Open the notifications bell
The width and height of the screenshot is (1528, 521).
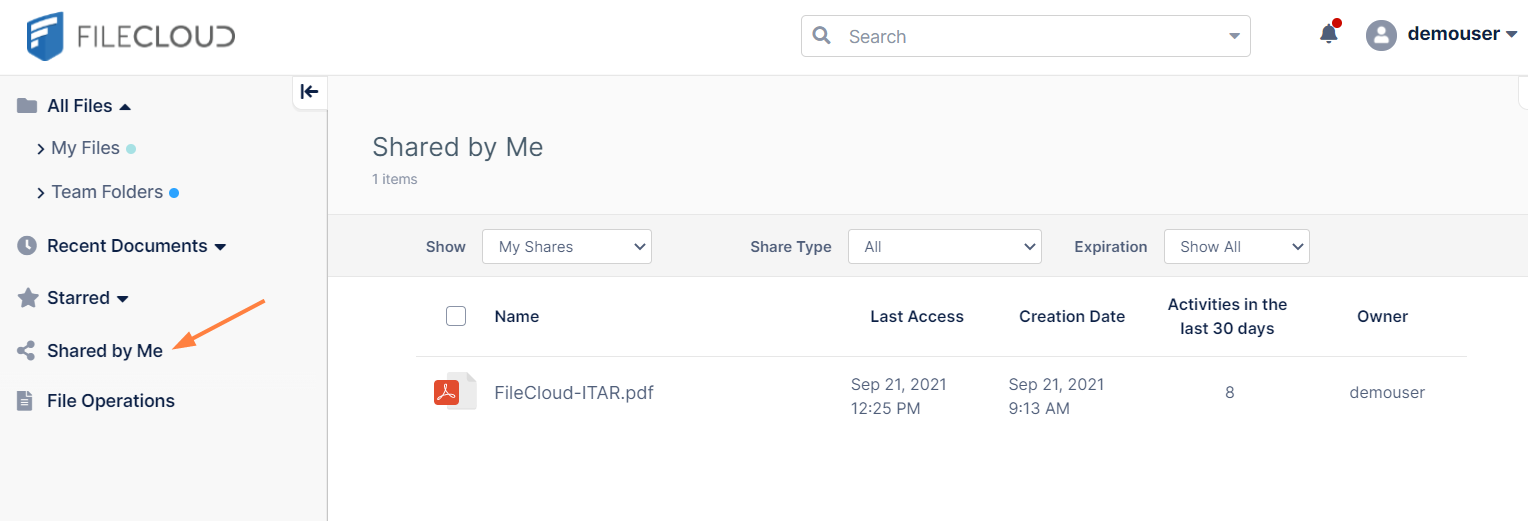click(x=1328, y=34)
